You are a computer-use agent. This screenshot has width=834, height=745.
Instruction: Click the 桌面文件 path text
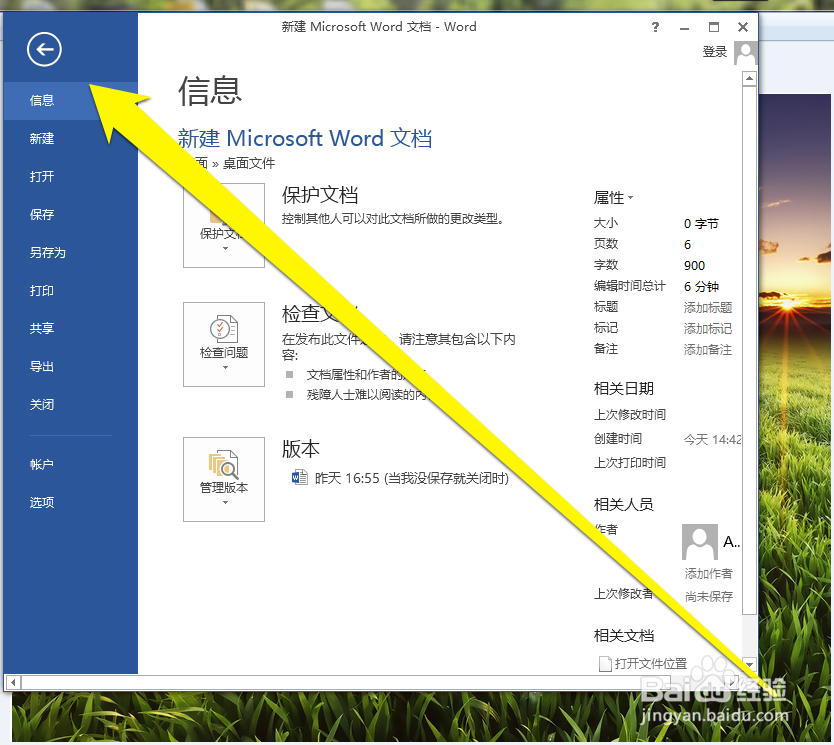coord(249,163)
